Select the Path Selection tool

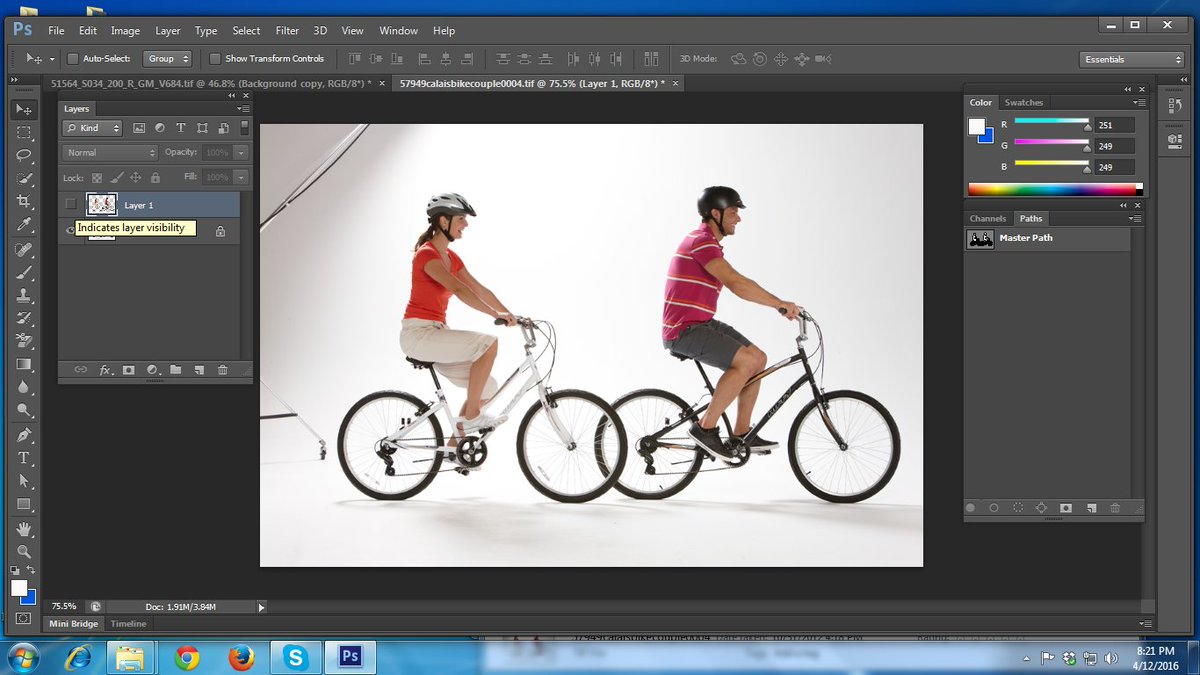pos(24,481)
